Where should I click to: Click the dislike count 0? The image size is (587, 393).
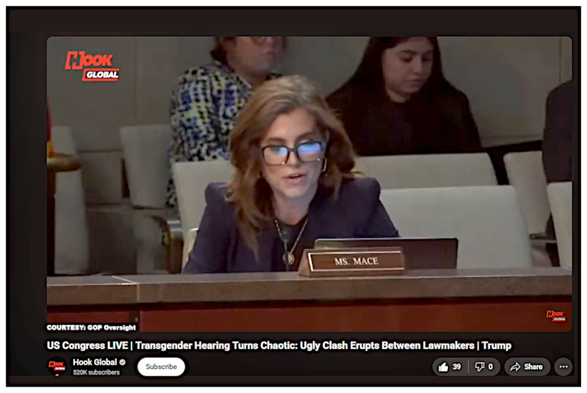click(490, 367)
